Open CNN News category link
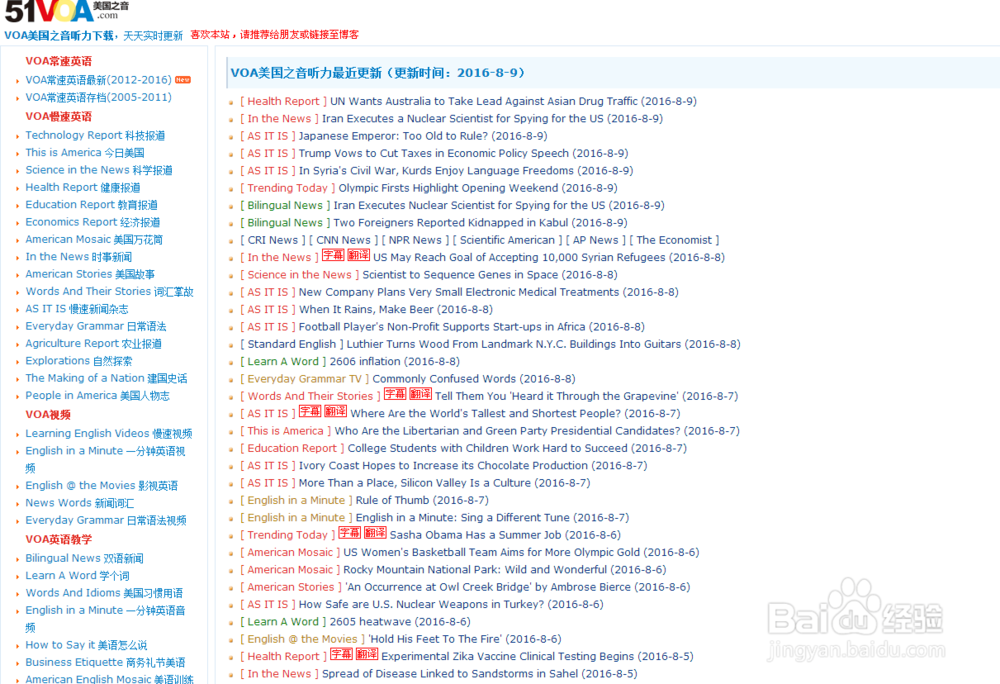Viewport: 1000px width, 684px height. point(343,240)
